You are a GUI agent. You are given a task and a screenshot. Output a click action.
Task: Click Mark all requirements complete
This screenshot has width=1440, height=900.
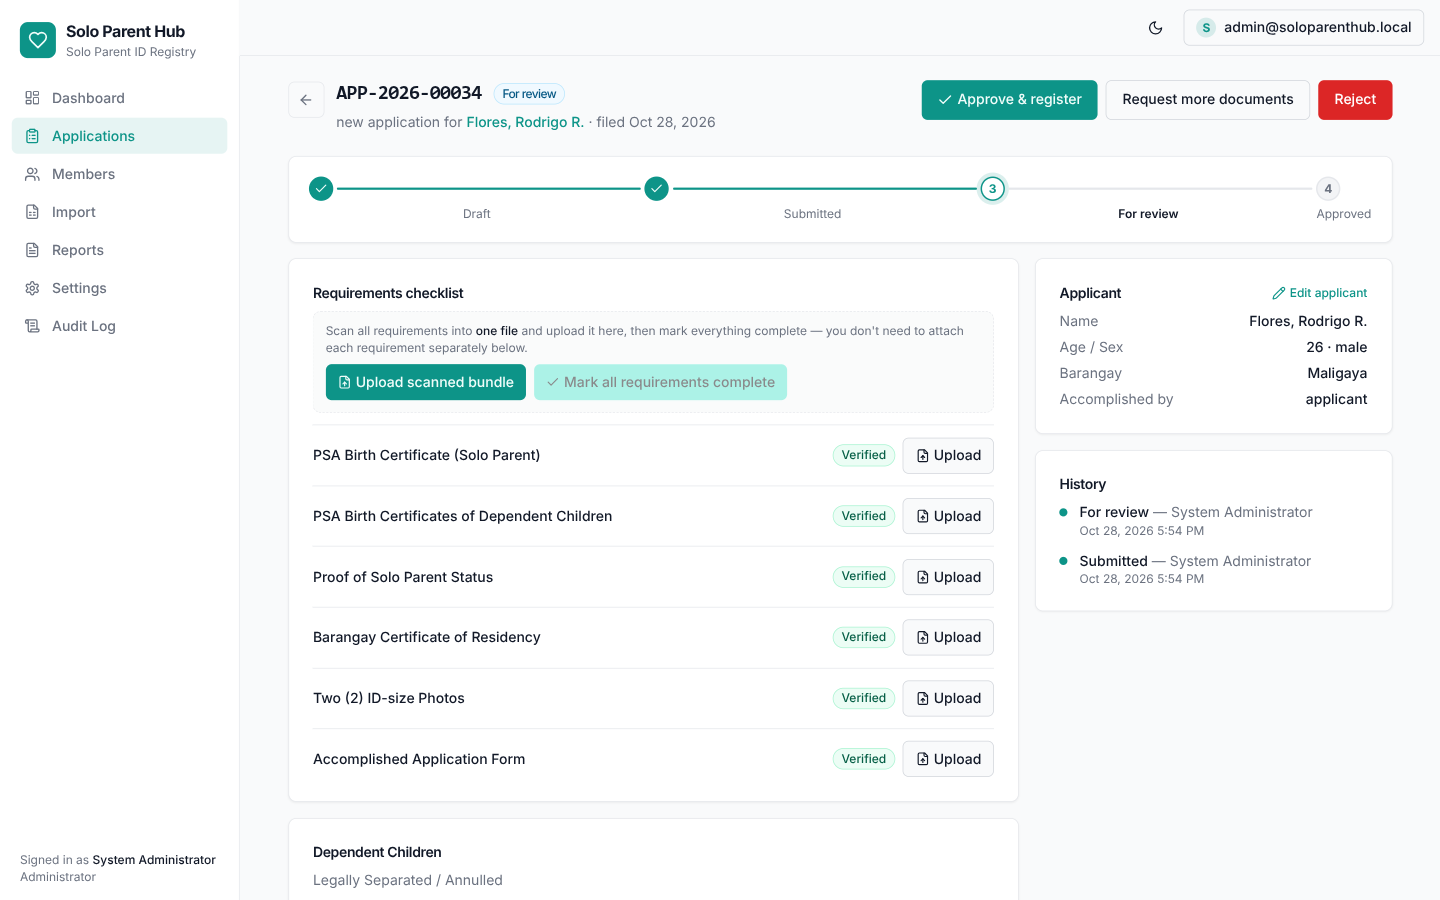tap(660, 382)
